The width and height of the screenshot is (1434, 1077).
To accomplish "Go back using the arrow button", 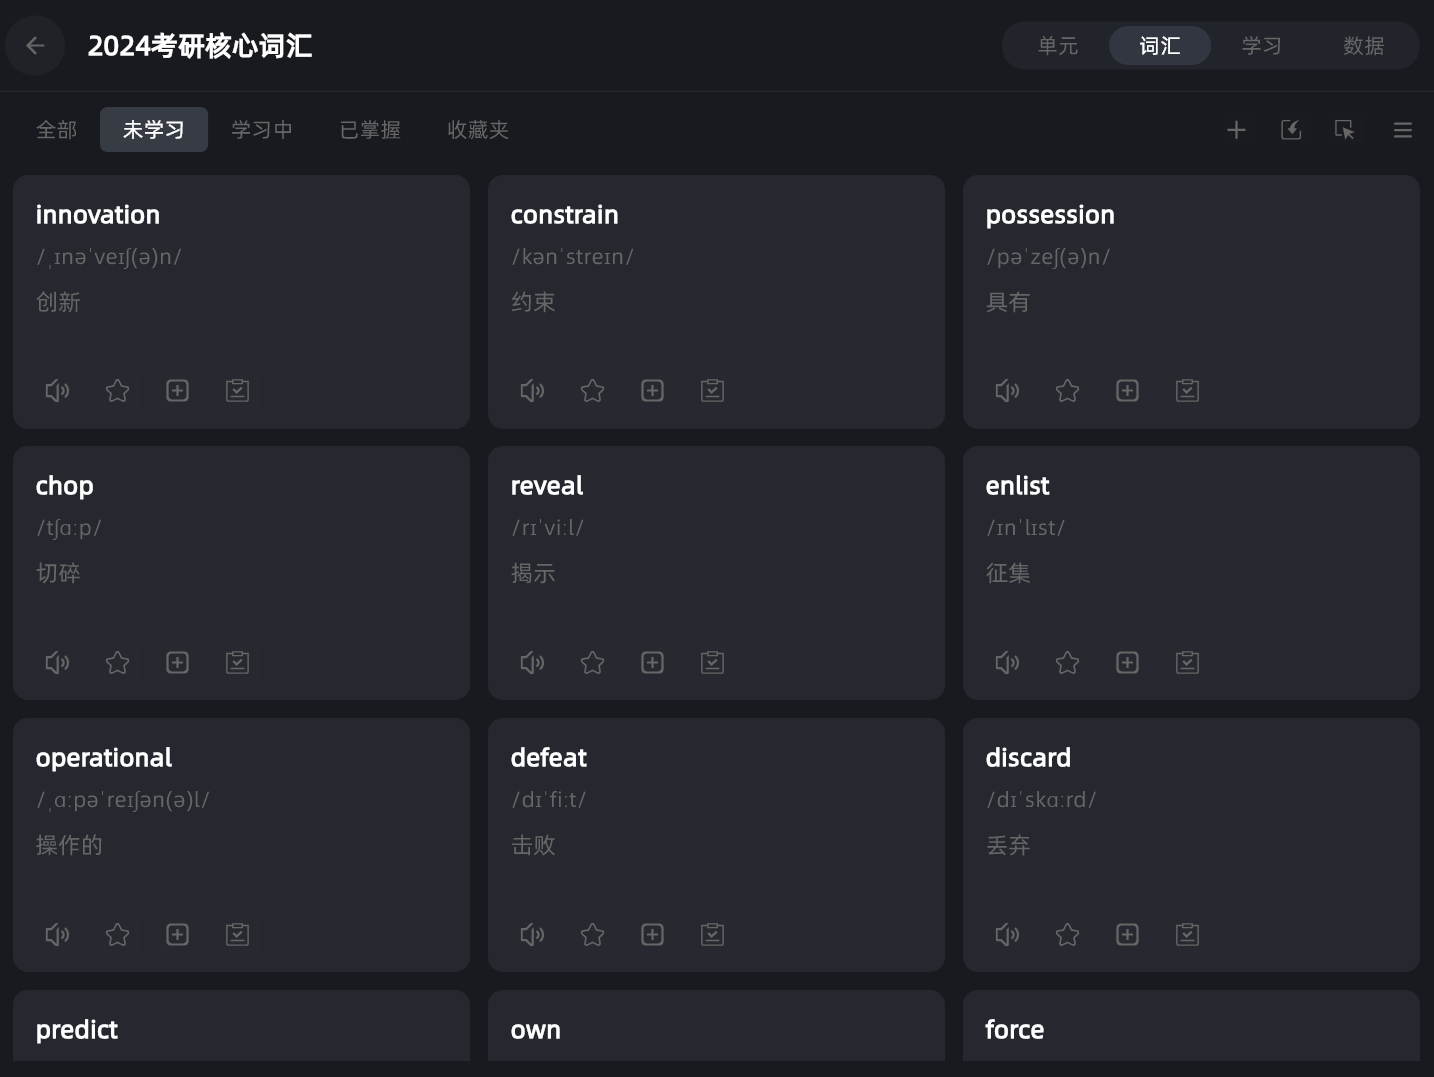I will tap(35, 46).
